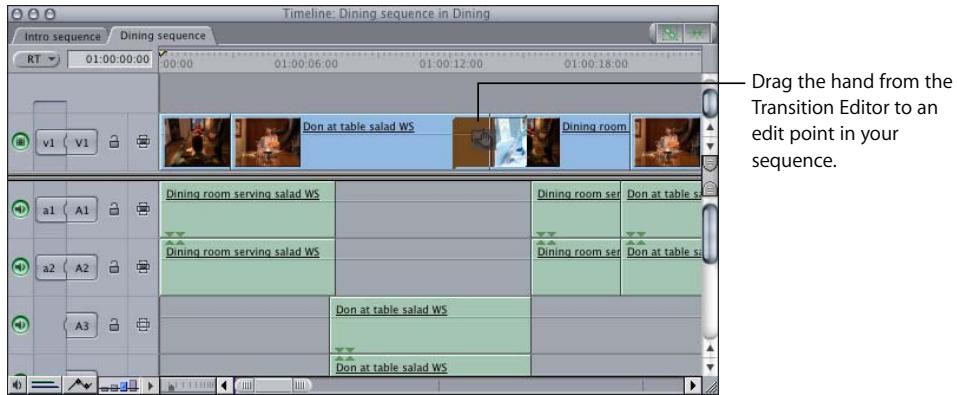
Task: Select the Dining sequence tab
Action: click(162, 35)
